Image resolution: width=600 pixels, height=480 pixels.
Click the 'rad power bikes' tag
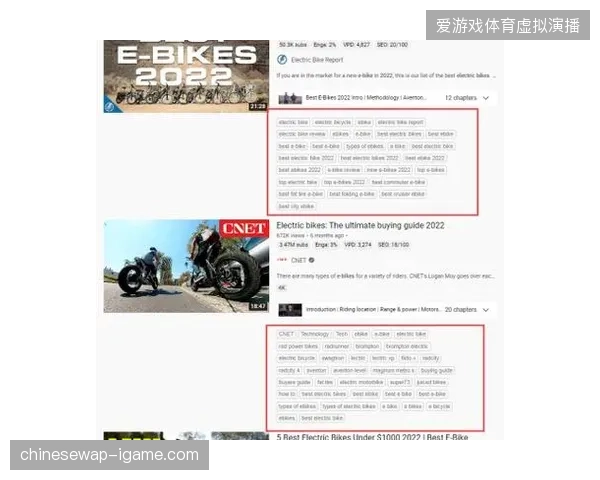(298, 346)
